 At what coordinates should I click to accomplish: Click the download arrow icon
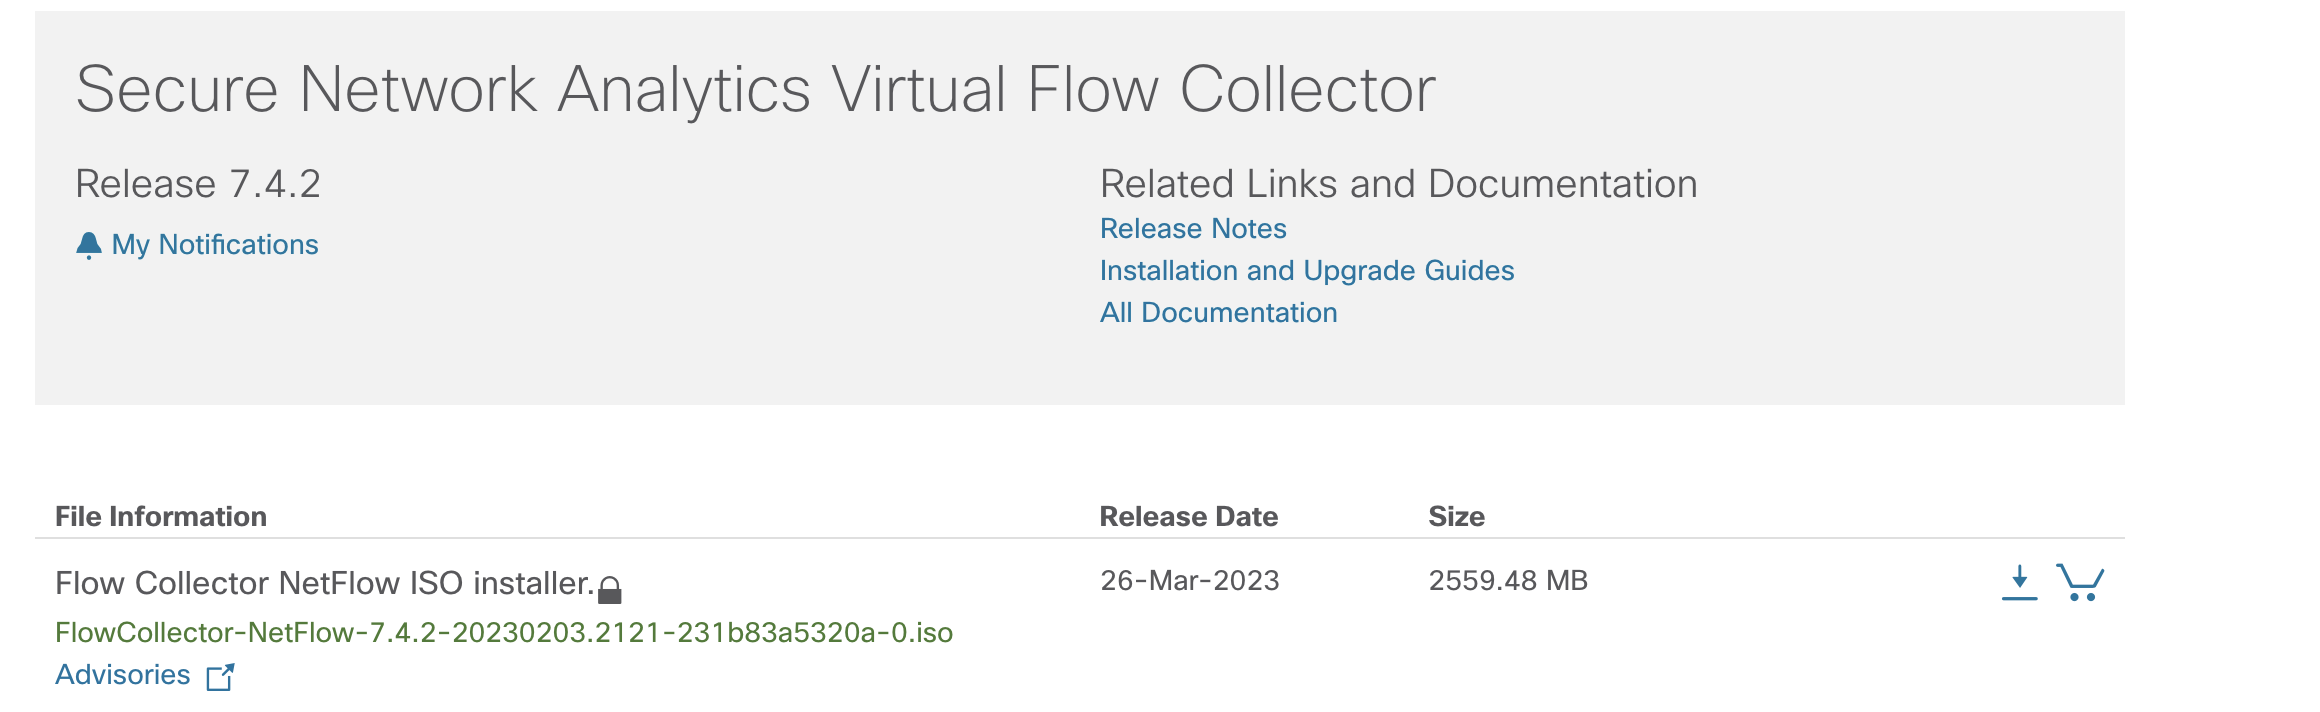coord(2019,582)
